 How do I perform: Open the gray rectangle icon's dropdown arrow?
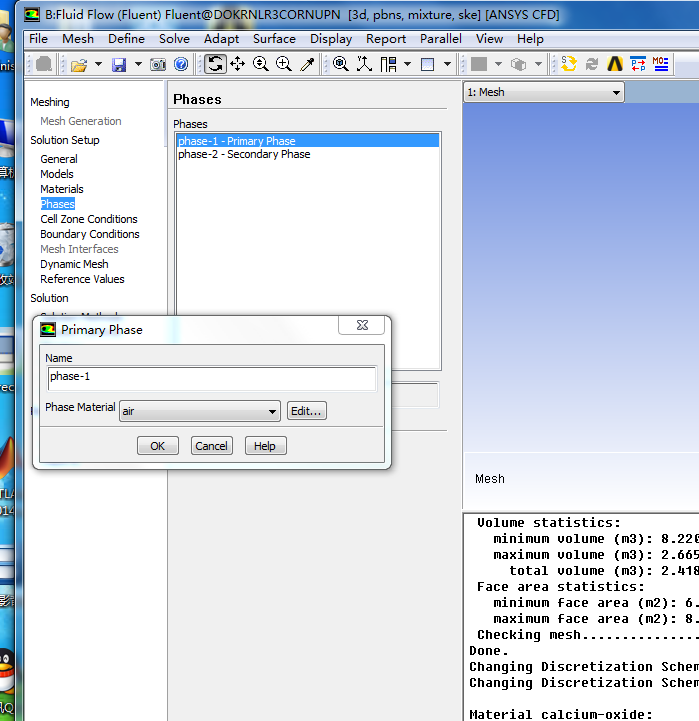[x=498, y=64]
